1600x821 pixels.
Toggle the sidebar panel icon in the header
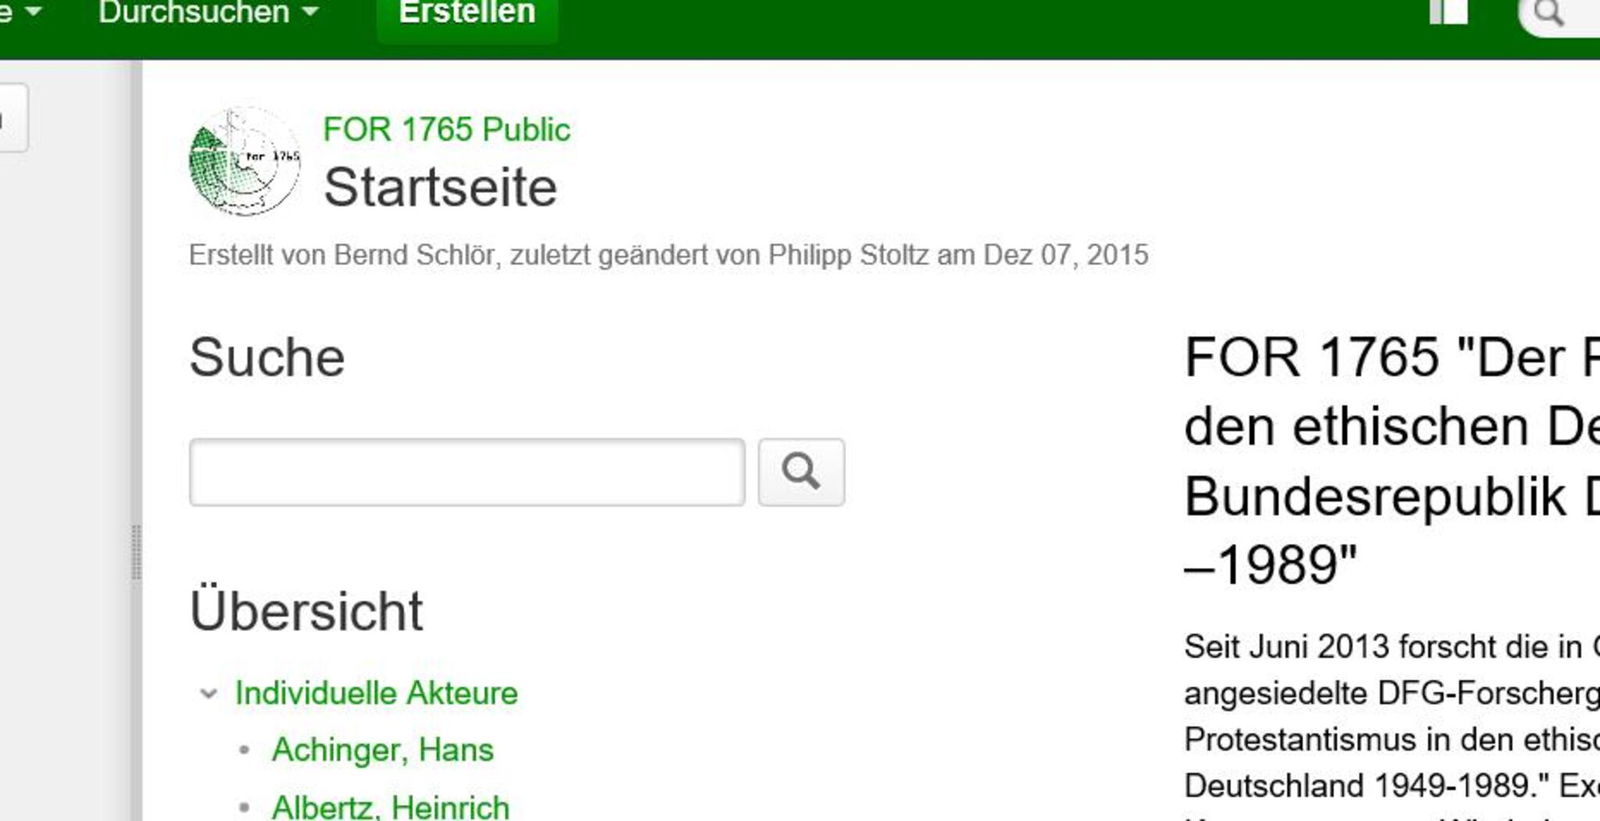pos(1448,12)
